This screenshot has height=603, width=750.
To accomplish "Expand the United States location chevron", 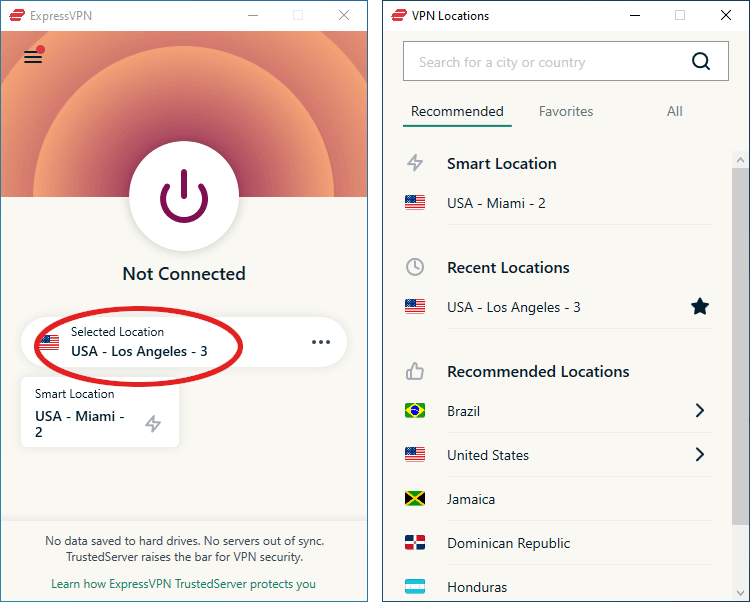I will point(700,454).
